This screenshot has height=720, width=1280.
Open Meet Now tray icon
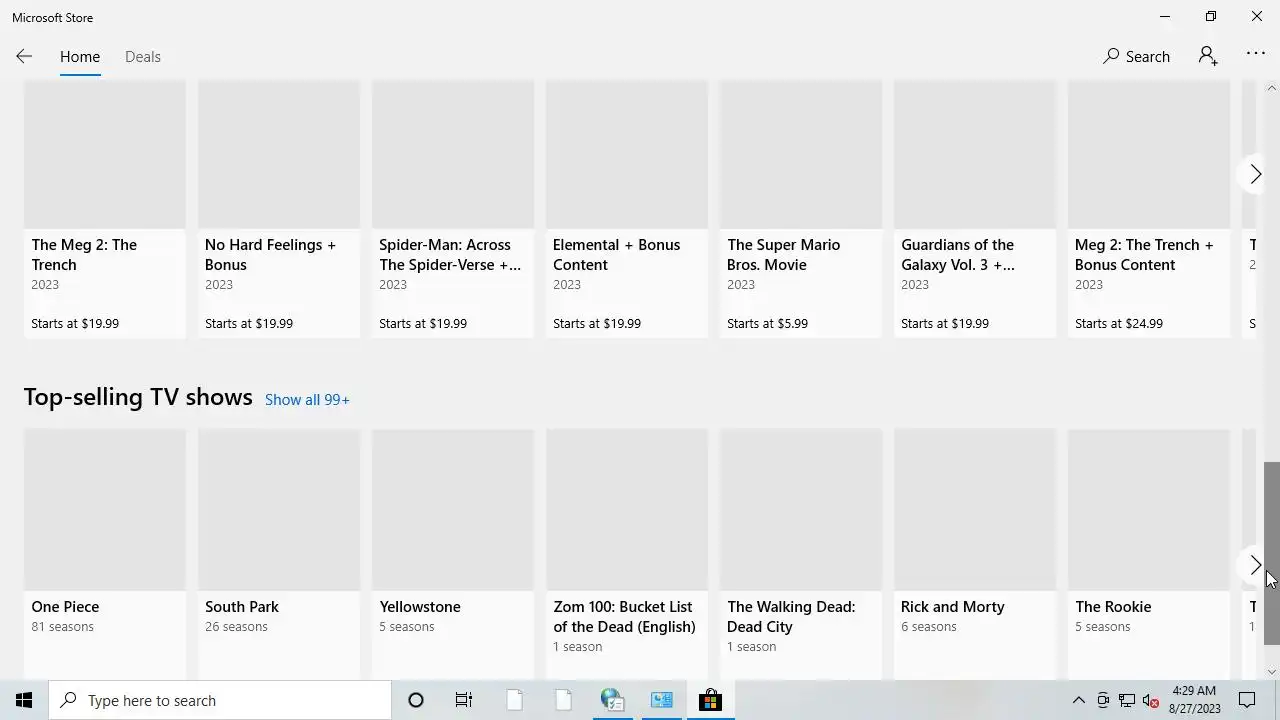[1103, 700]
